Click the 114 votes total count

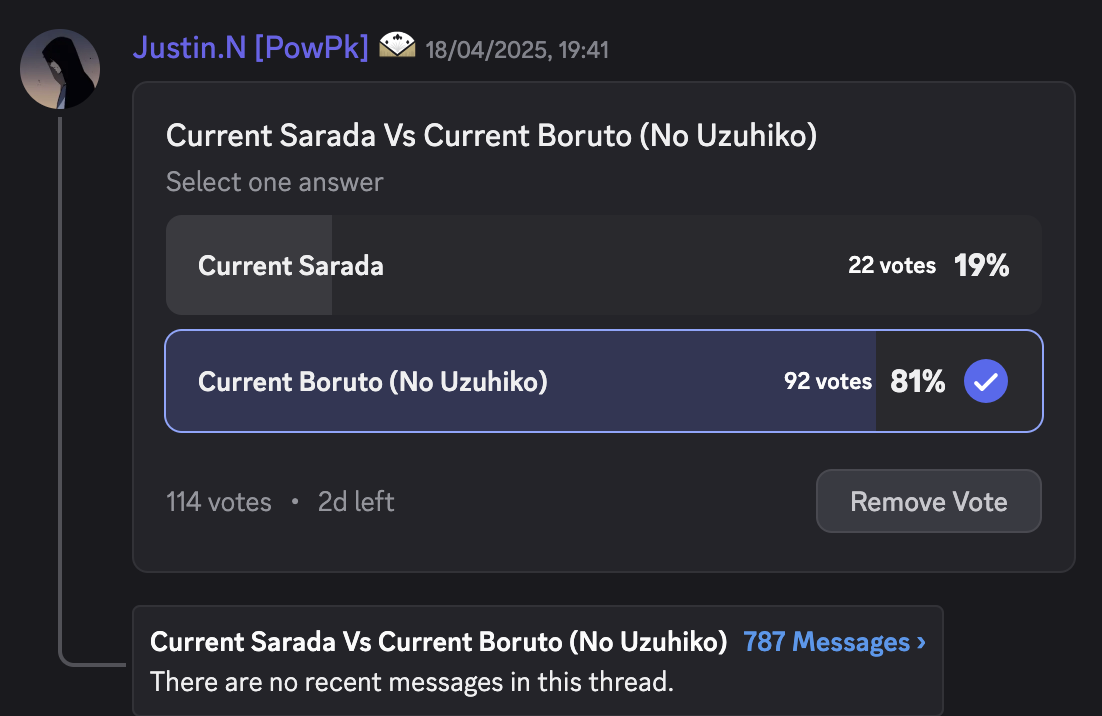click(219, 502)
